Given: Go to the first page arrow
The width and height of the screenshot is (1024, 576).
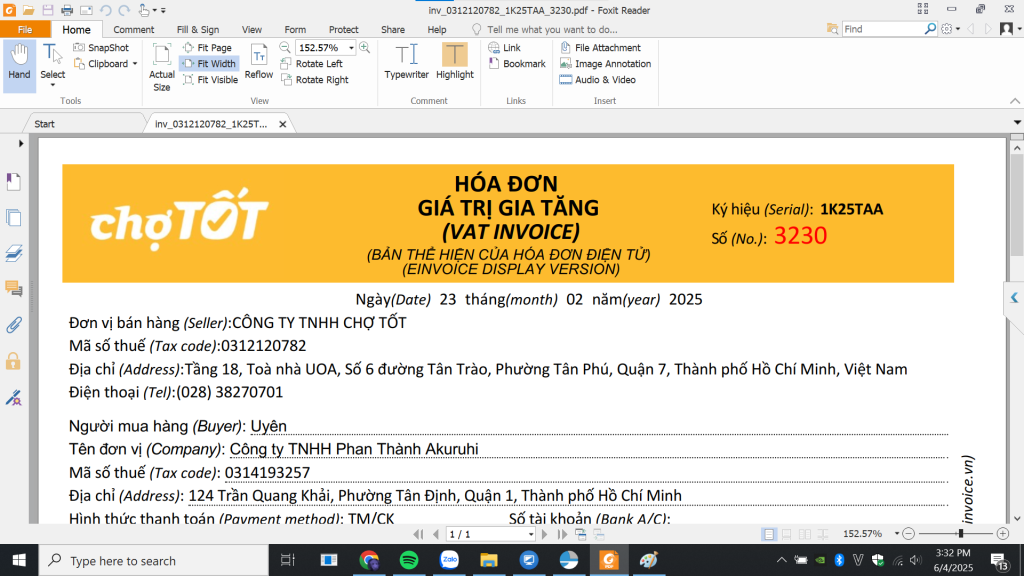Looking at the screenshot, I should [x=418, y=534].
